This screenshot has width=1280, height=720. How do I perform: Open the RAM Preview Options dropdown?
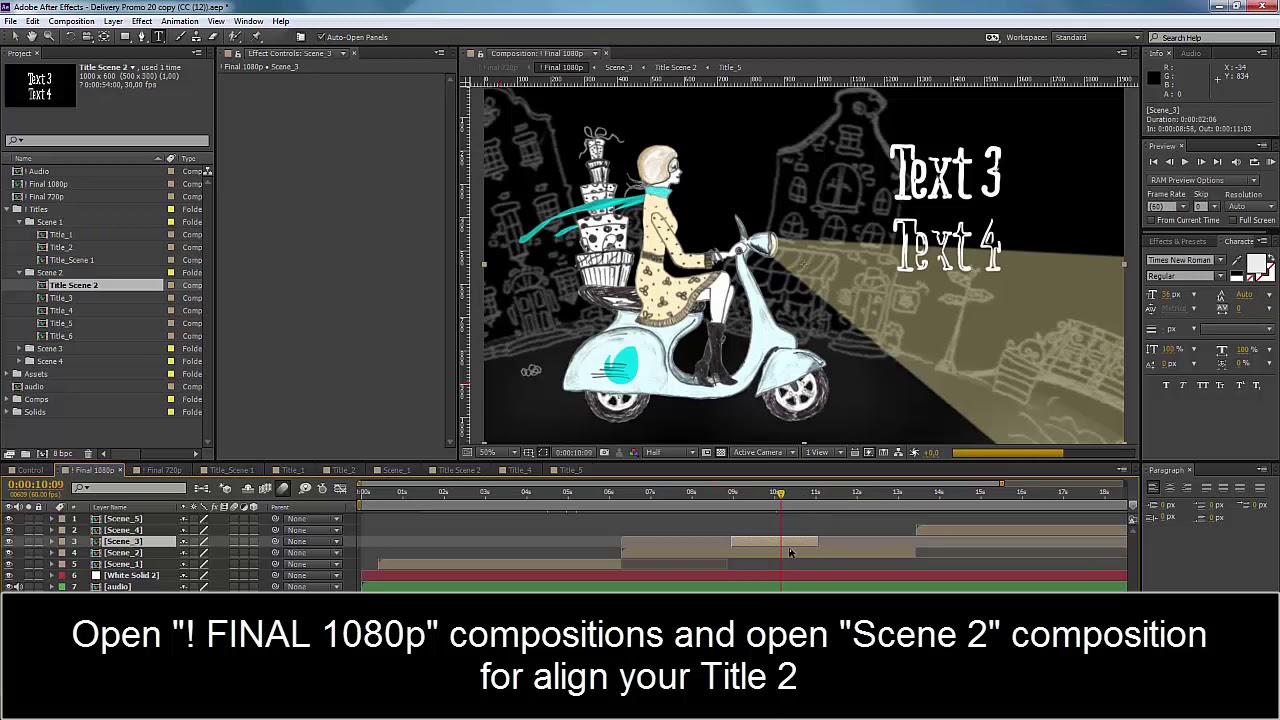(1204, 180)
